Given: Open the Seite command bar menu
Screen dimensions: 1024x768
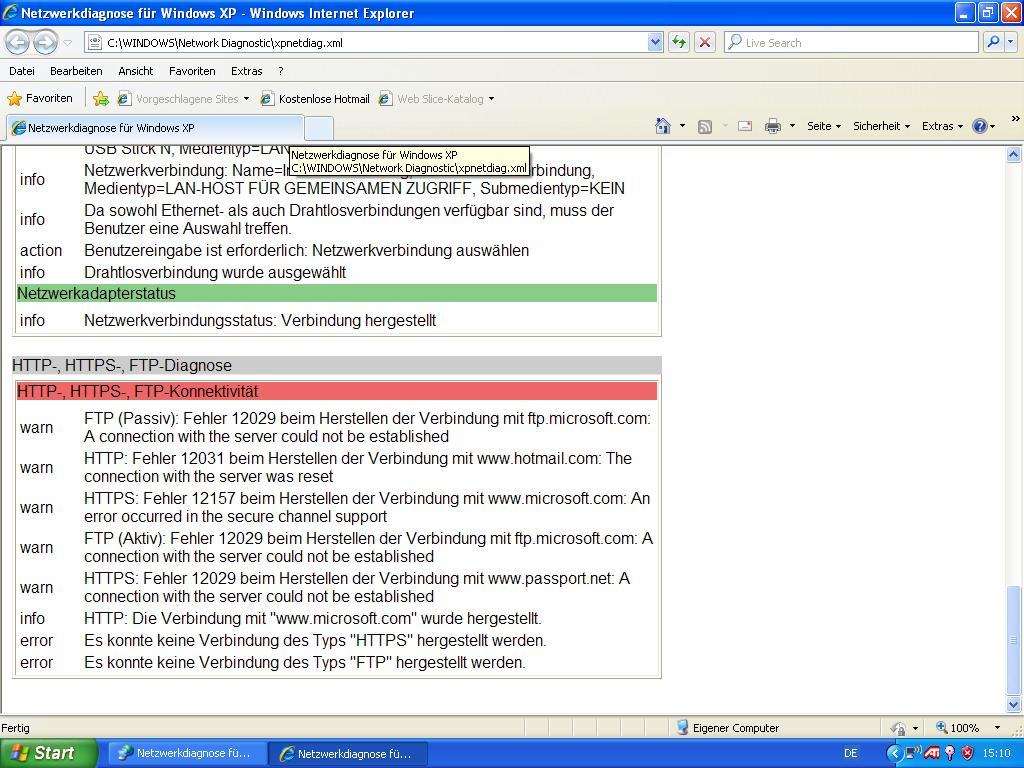Looking at the screenshot, I should pos(824,126).
